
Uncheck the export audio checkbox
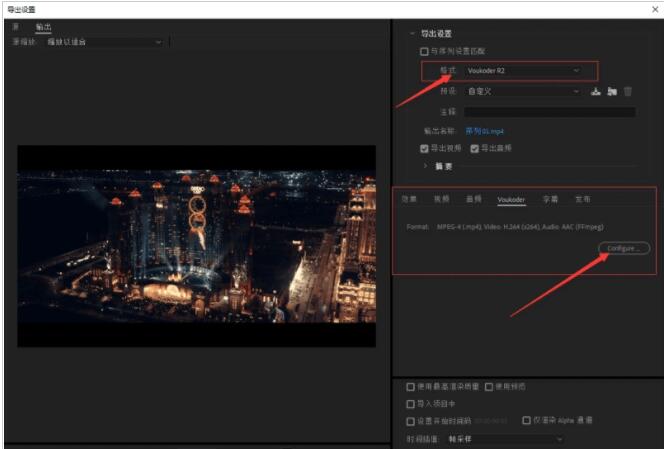474,148
